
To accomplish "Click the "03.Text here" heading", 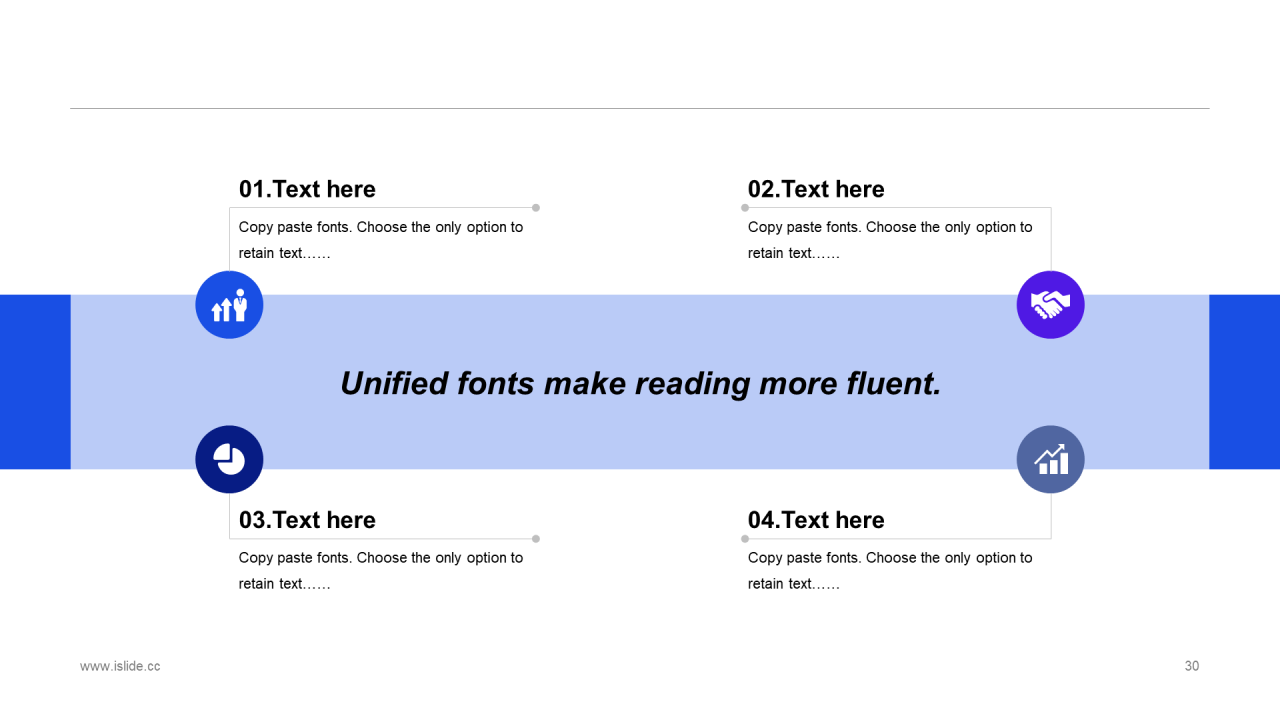I will coord(307,520).
